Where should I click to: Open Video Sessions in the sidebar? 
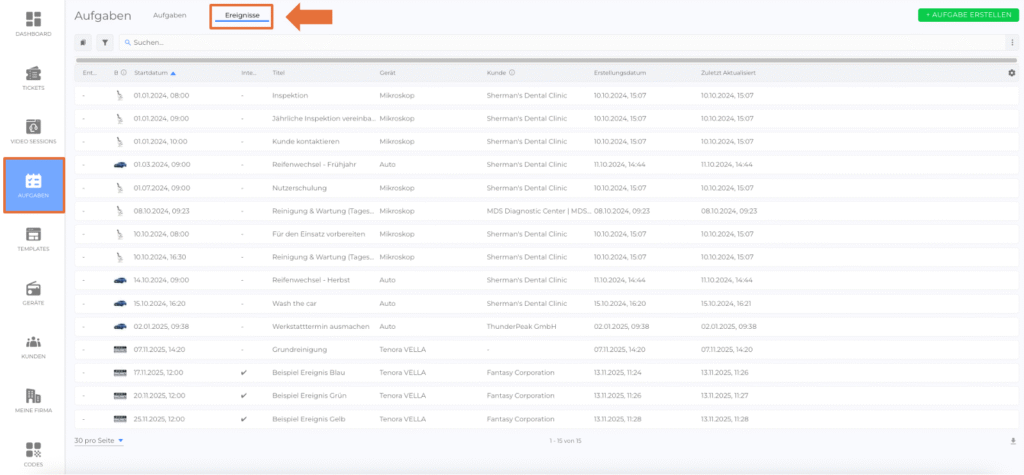pos(34,131)
